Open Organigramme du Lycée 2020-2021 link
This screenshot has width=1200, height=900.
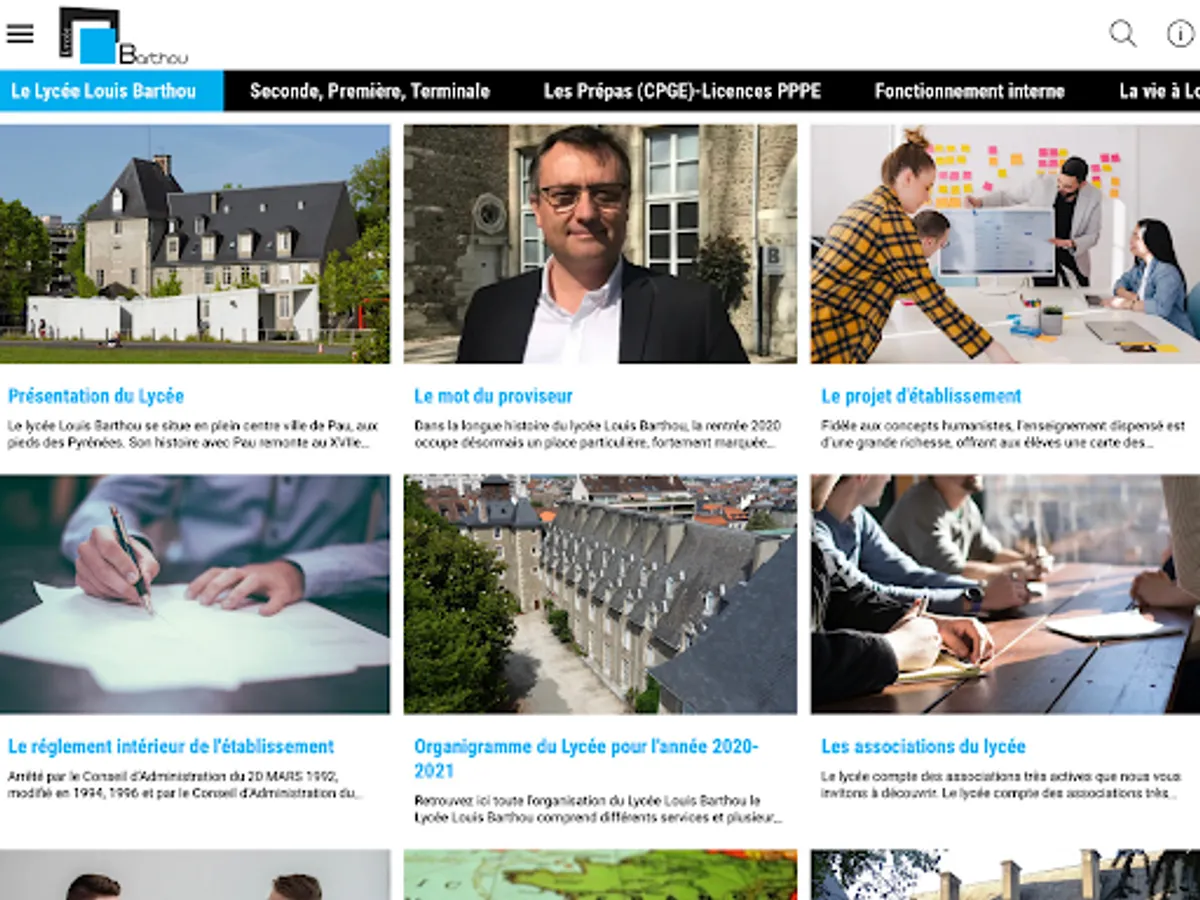pyautogui.click(x=587, y=758)
